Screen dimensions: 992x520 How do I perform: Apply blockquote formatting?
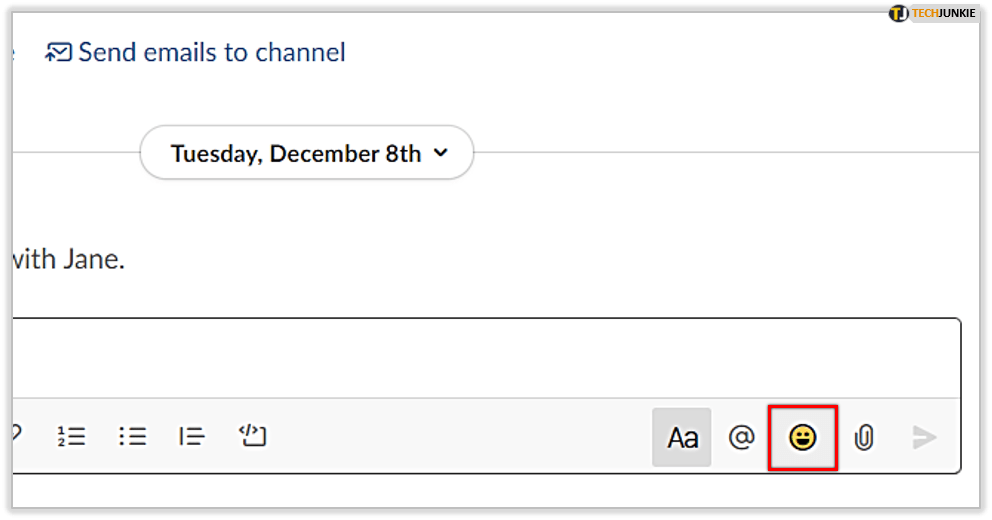click(x=192, y=436)
